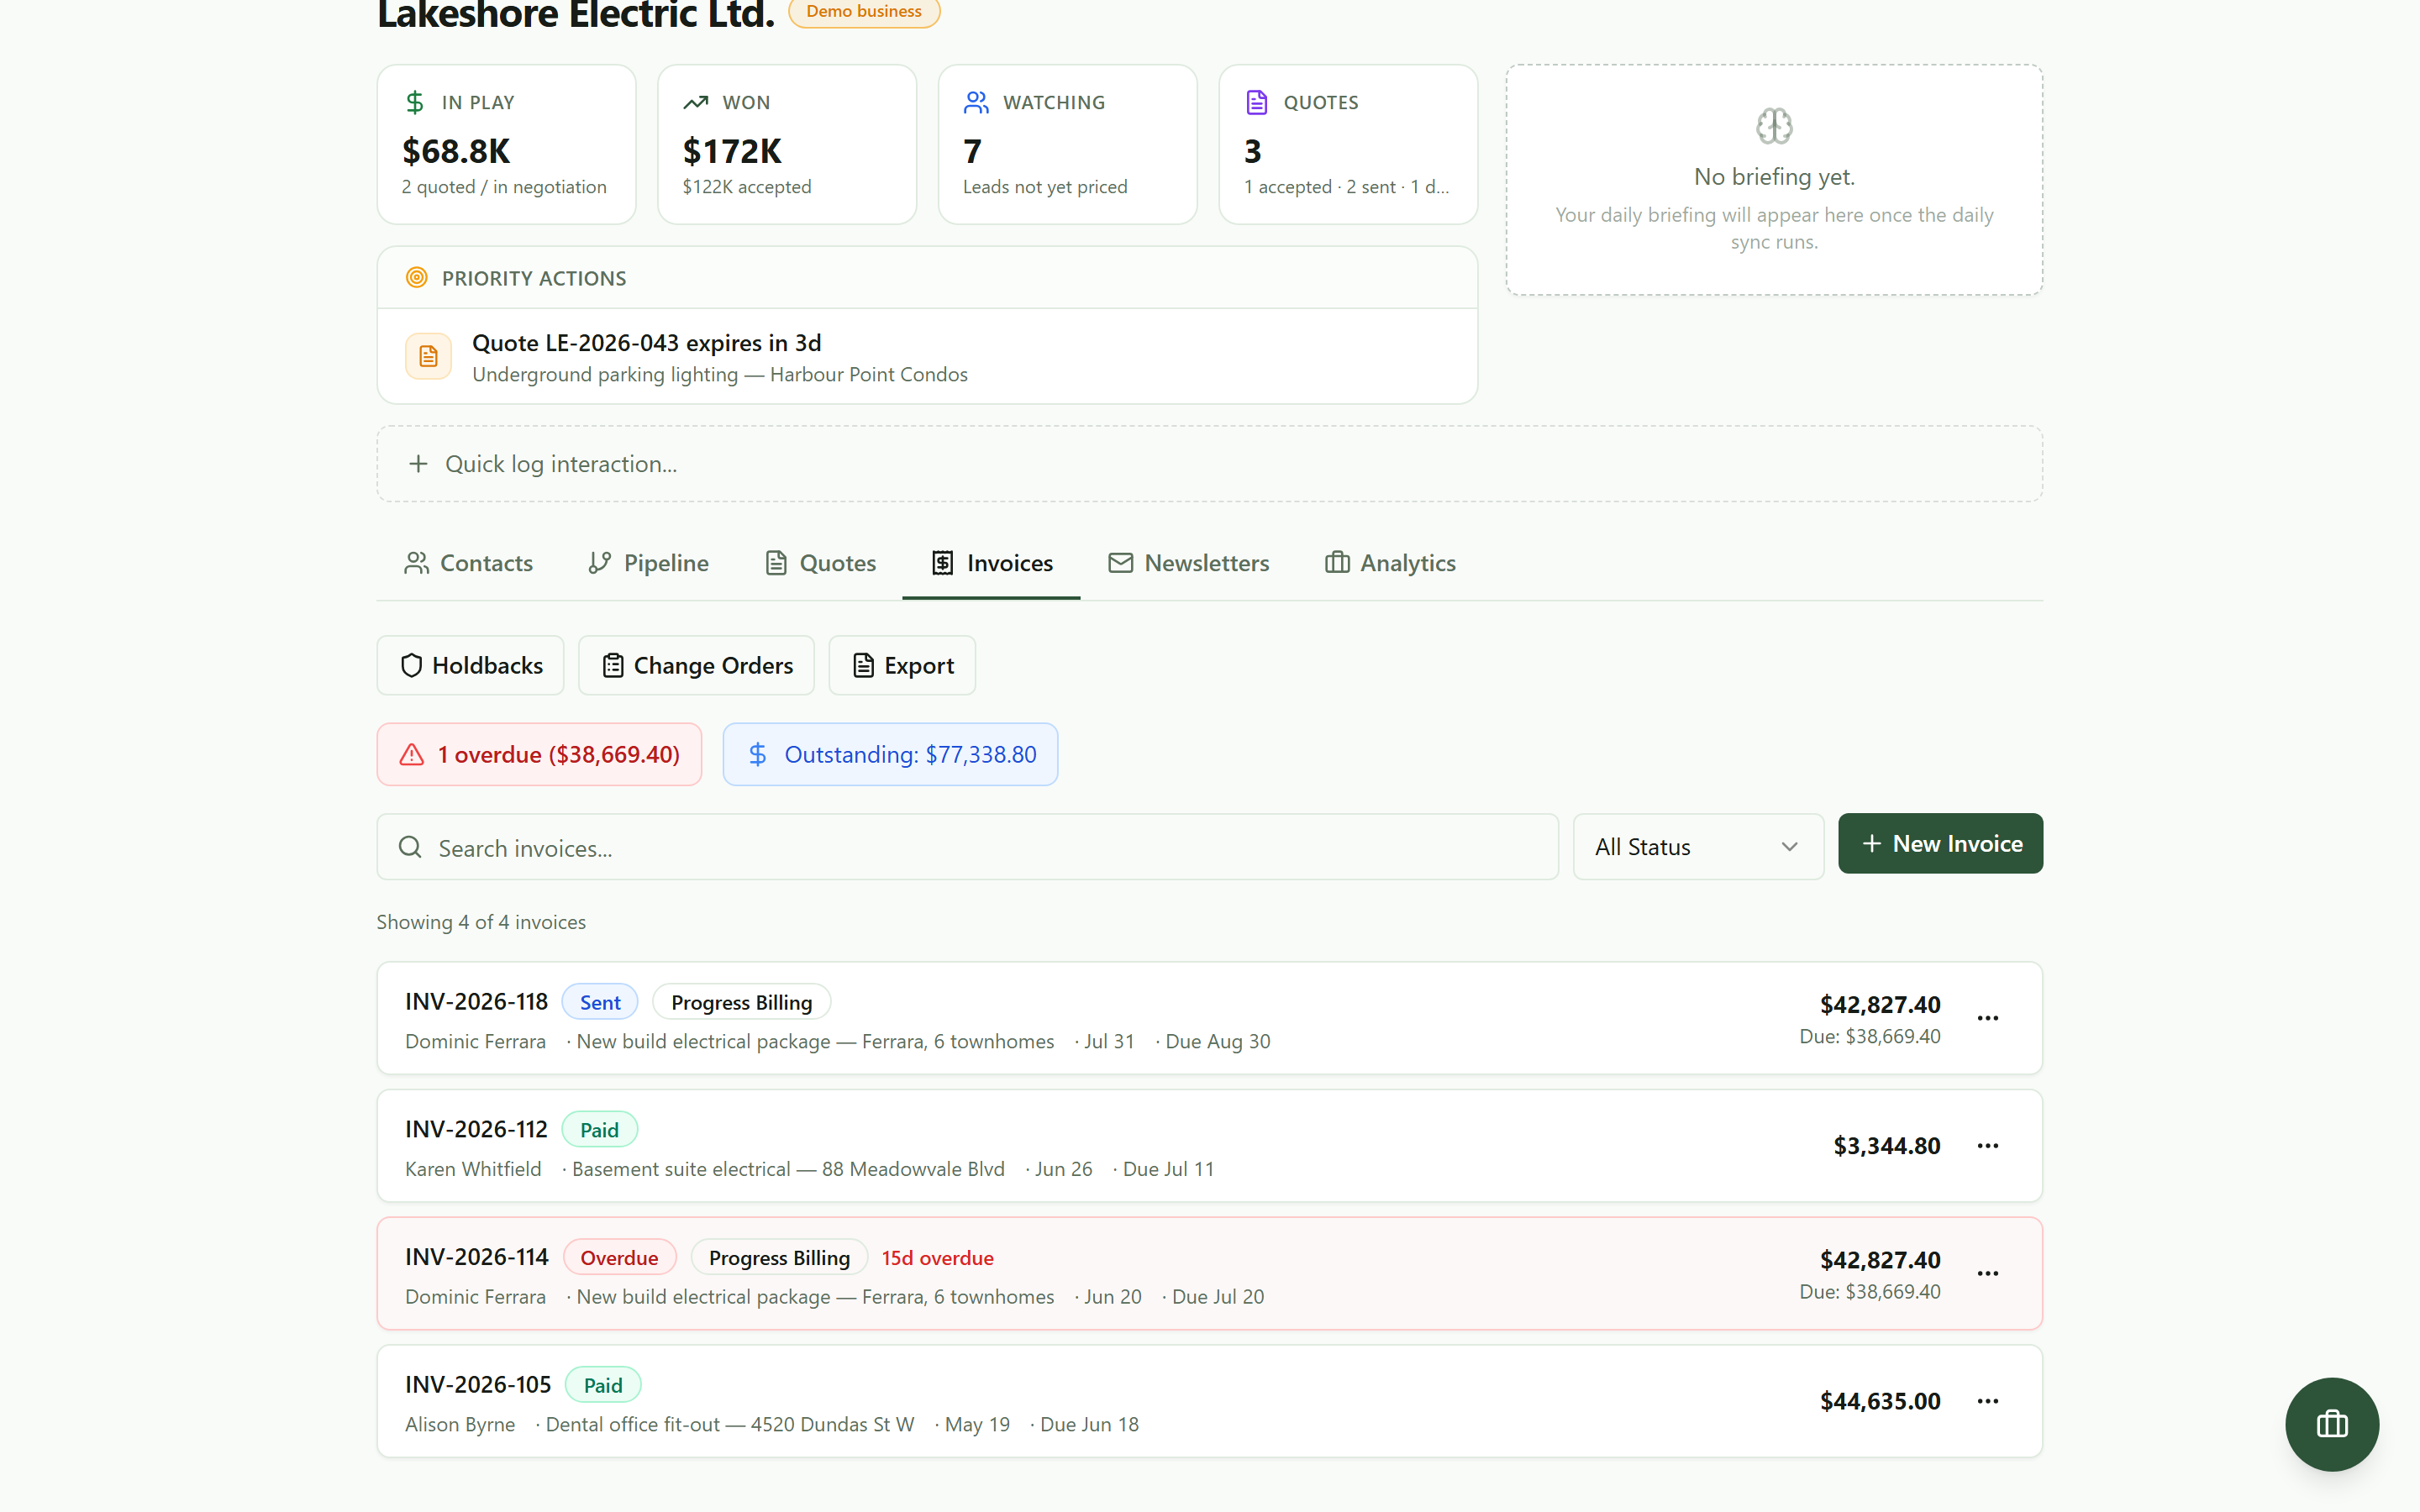Image resolution: width=2420 pixels, height=1512 pixels.
Task: Open the Holdbacks view
Action: coord(470,665)
